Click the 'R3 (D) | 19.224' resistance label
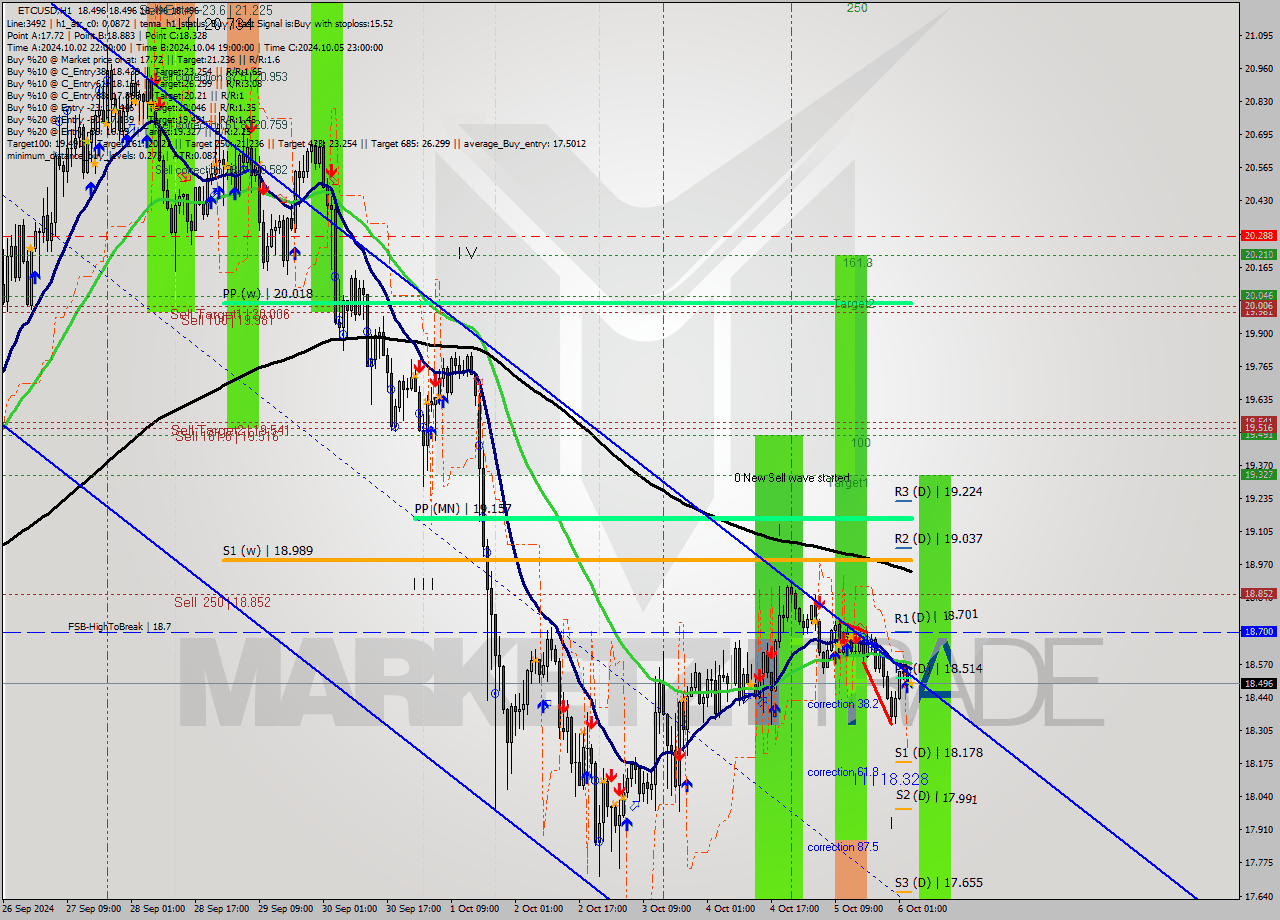Screen dimensions: 1280x920 938,492
